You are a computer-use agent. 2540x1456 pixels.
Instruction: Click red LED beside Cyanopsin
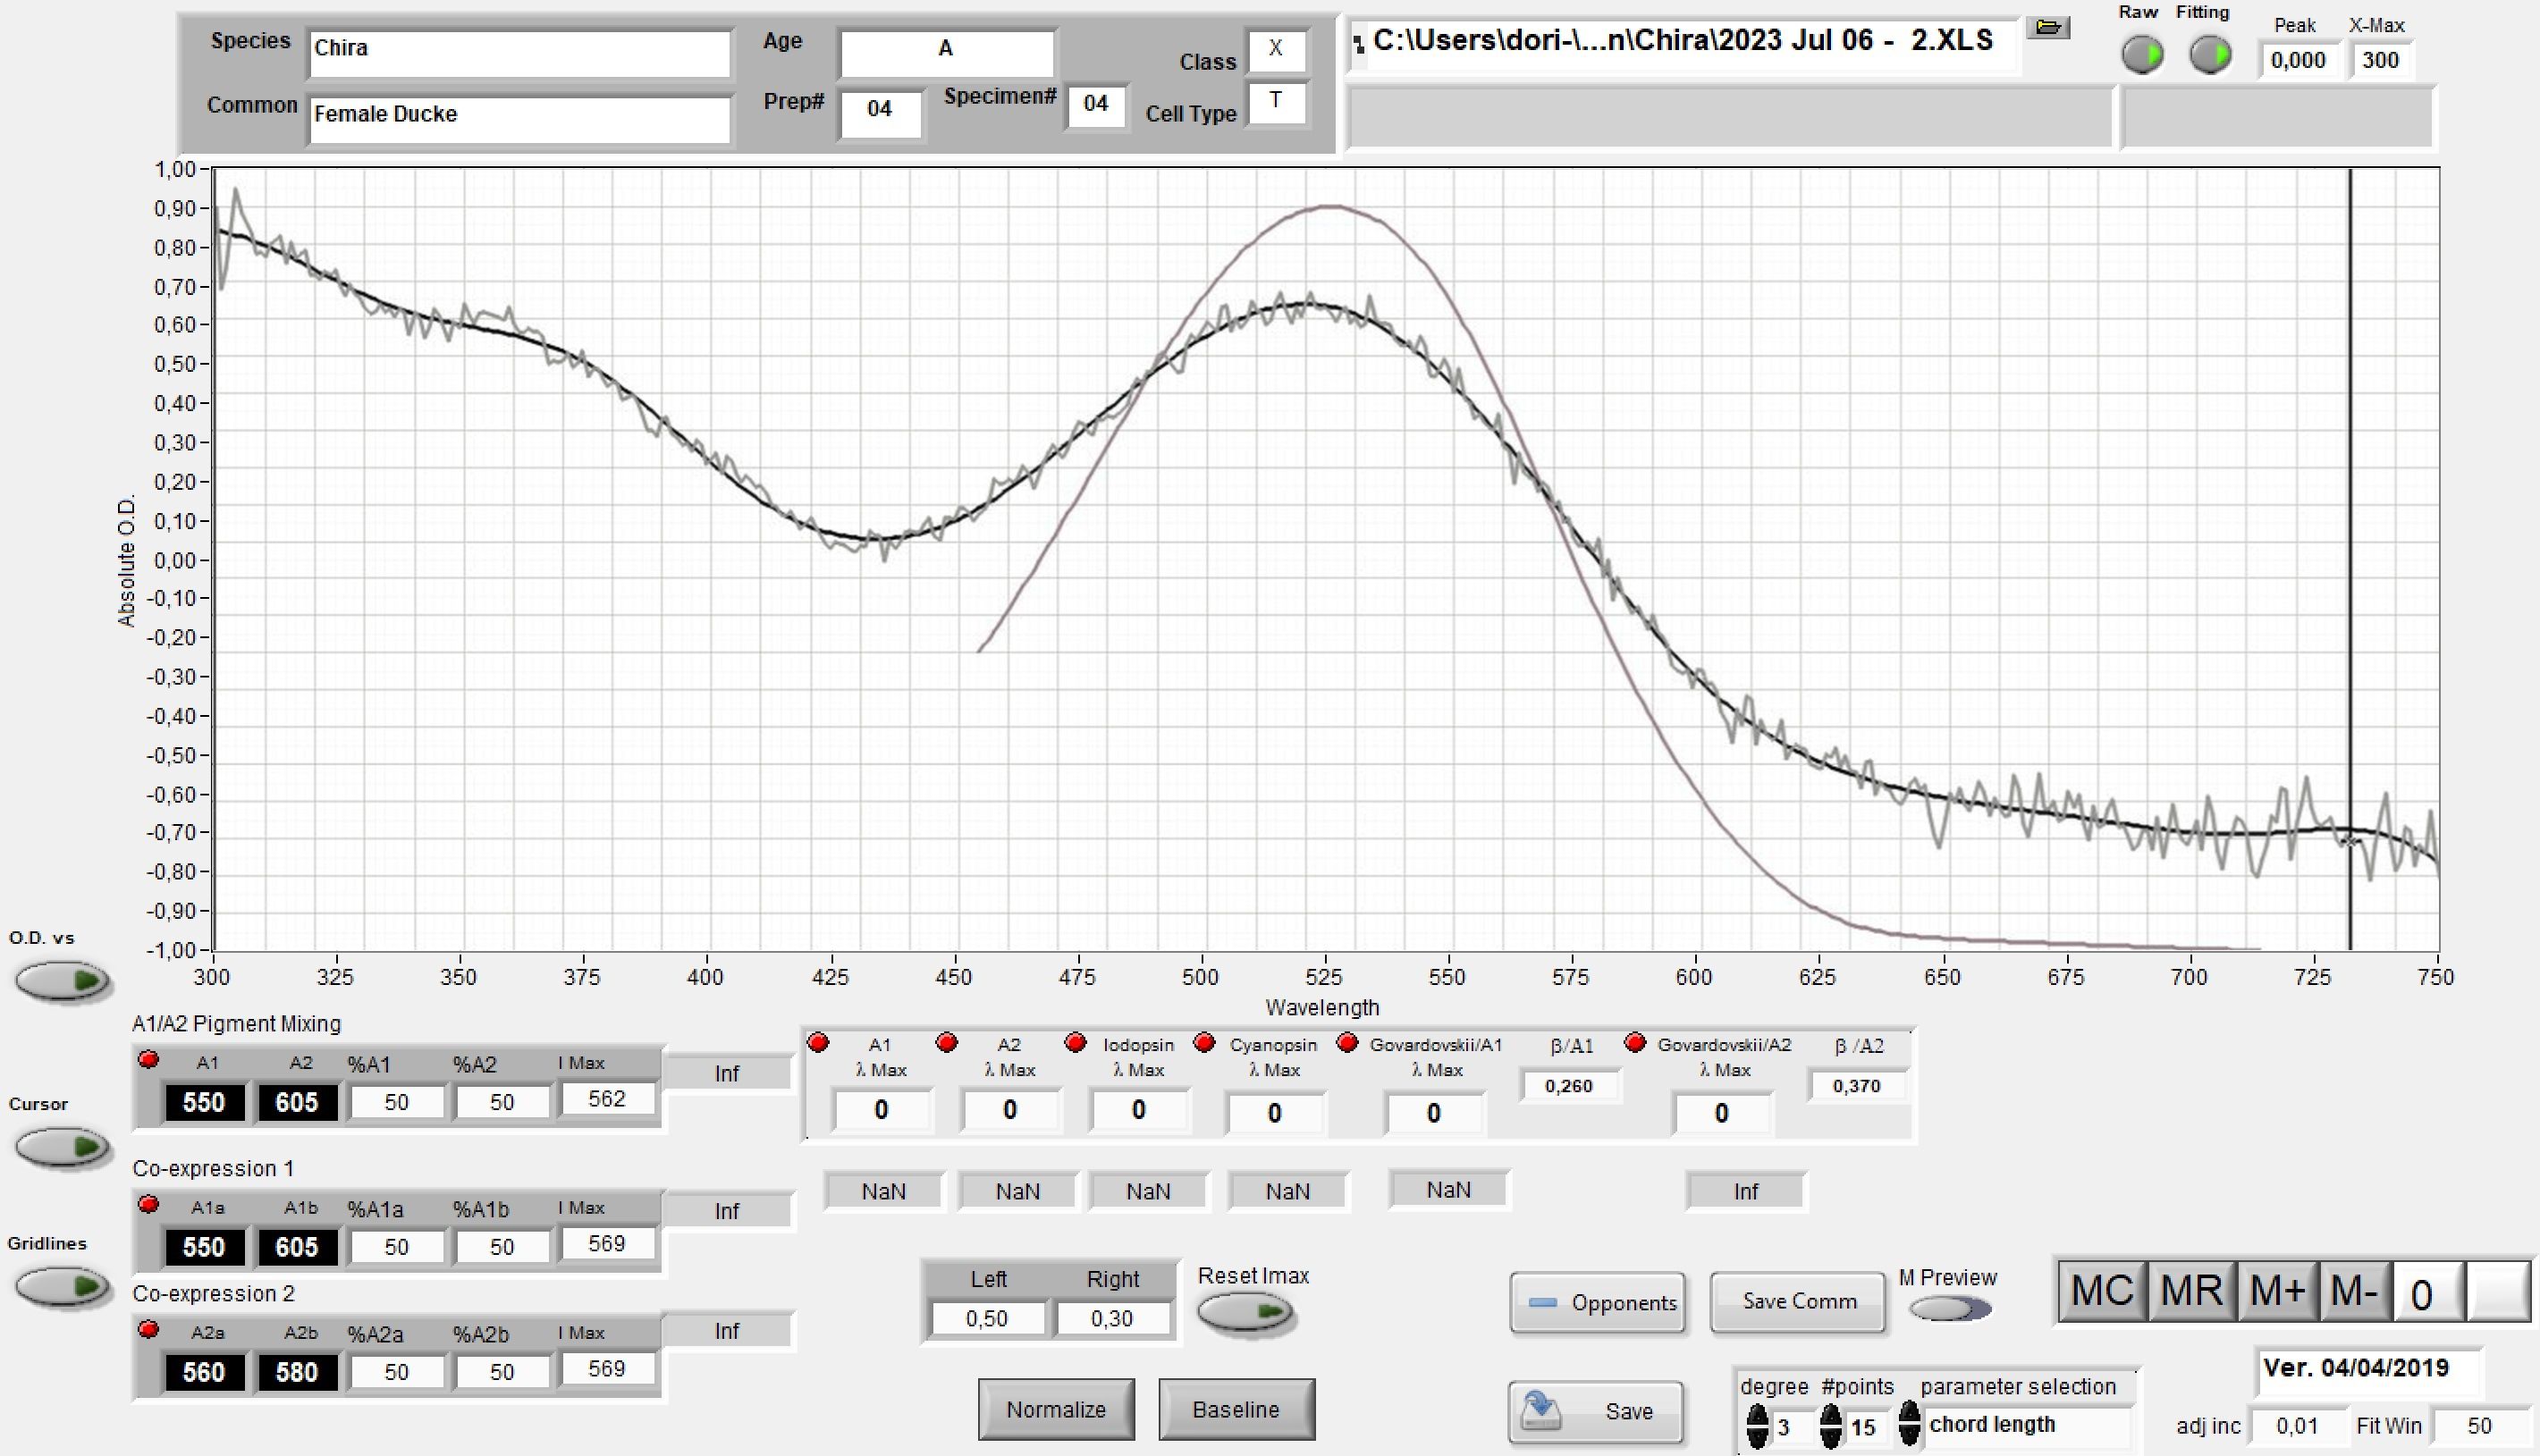coord(1204,1043)
